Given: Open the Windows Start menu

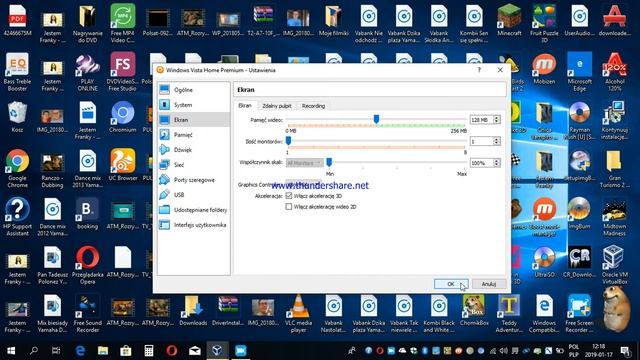Looking at the screenshot, I should pos(11,351).
